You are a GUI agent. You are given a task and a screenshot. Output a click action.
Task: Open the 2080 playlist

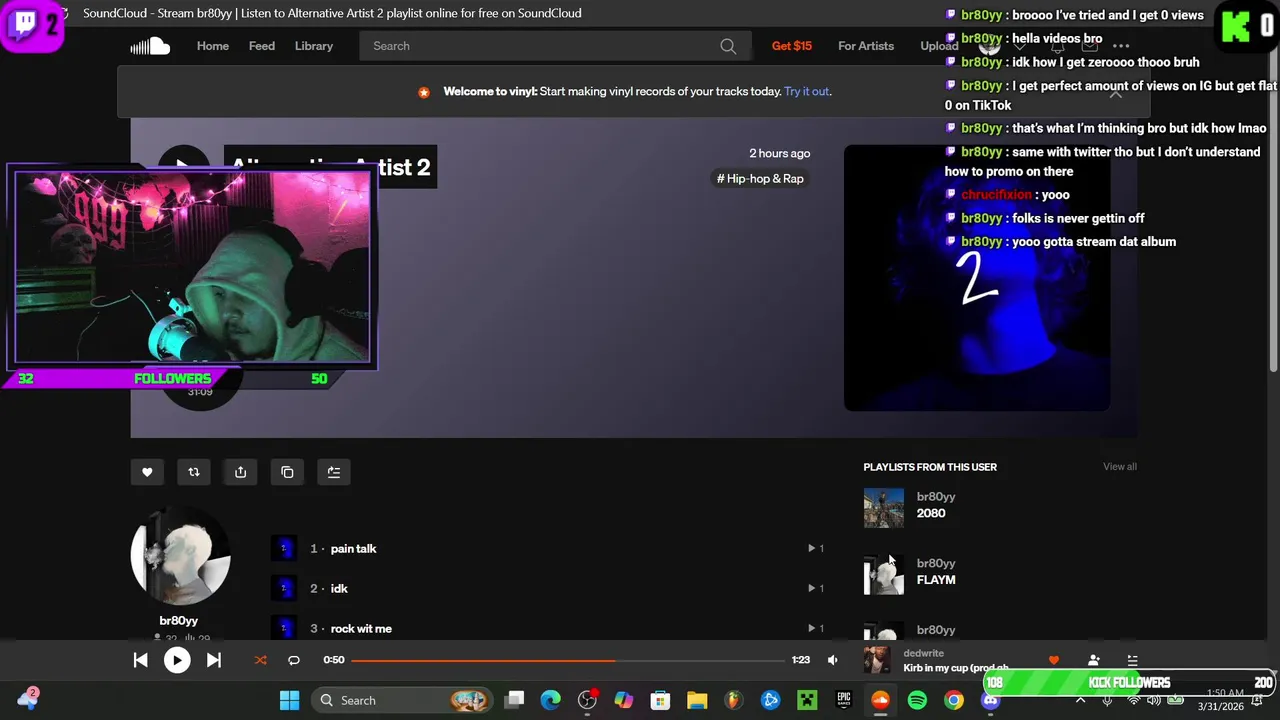click(x=931, y=513)
